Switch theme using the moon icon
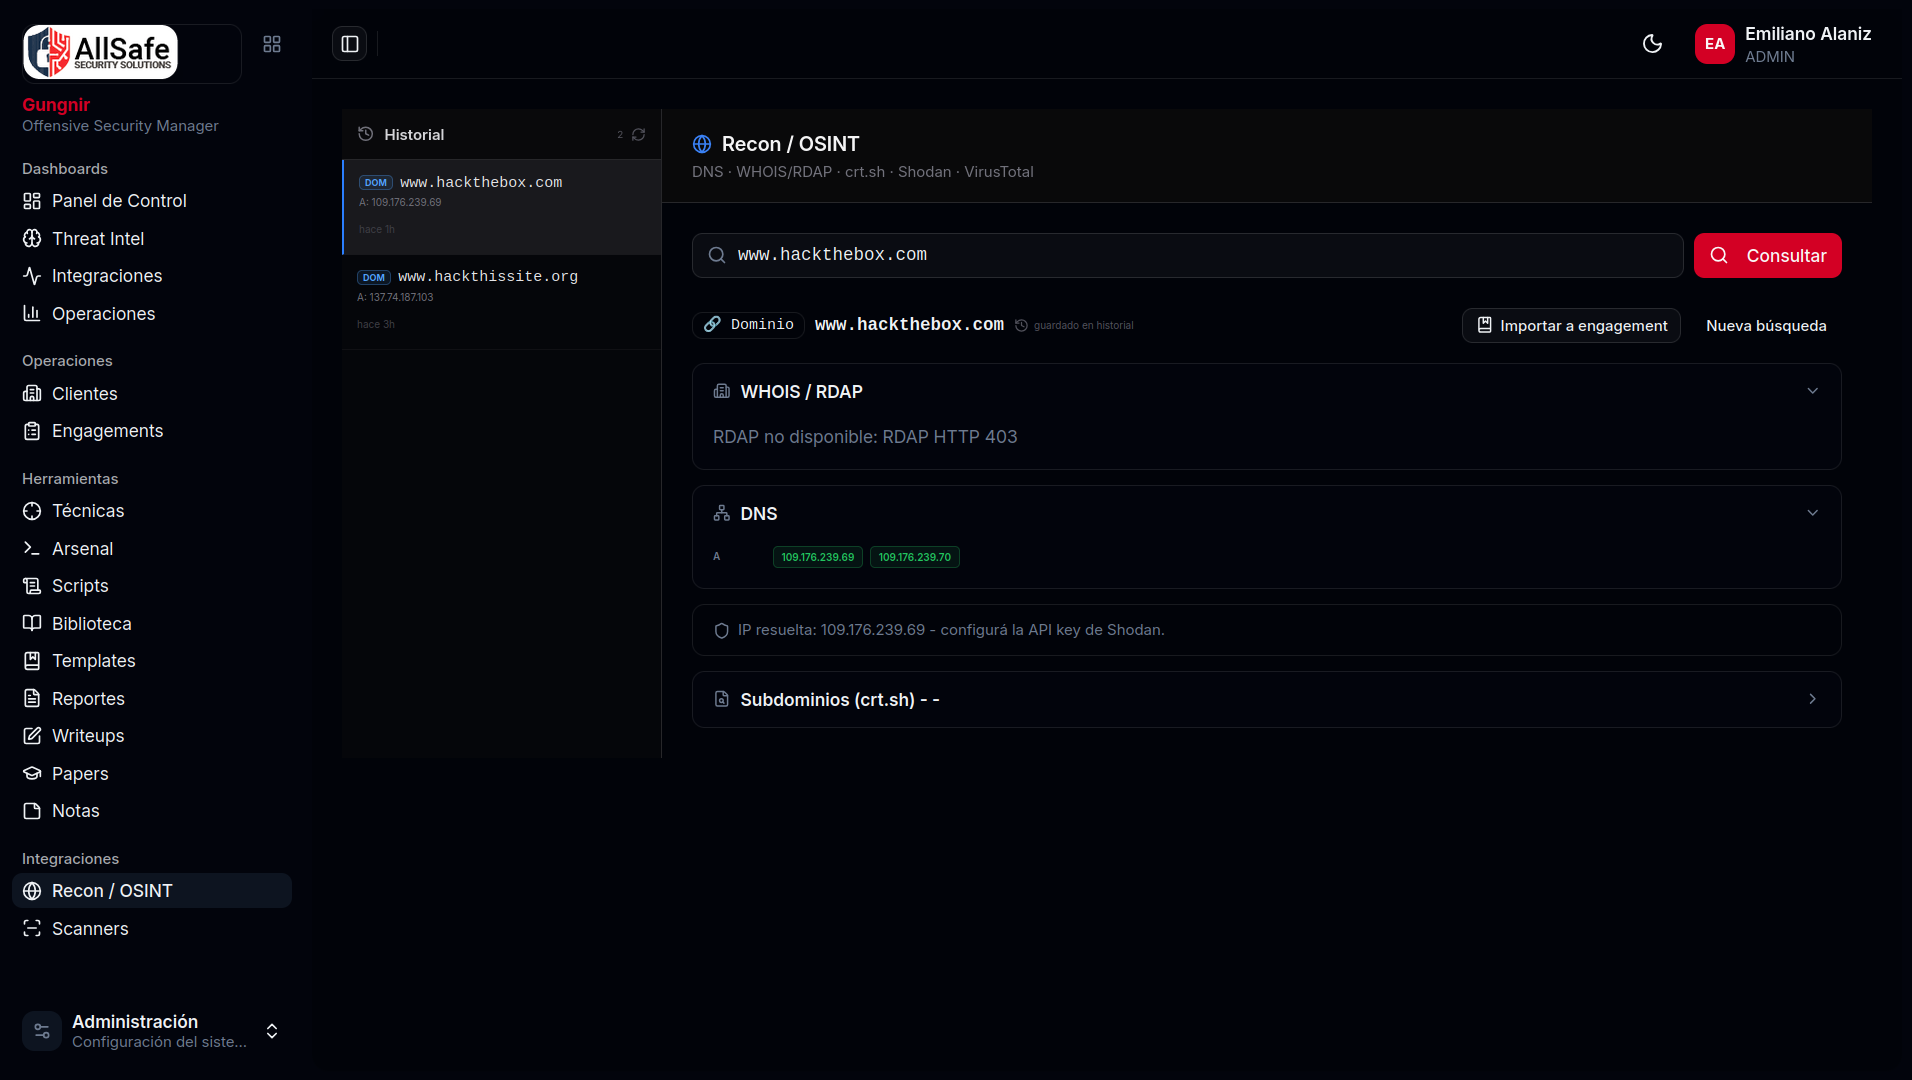Viewport: 1912px width, 1080px height. coord(1652,44)
